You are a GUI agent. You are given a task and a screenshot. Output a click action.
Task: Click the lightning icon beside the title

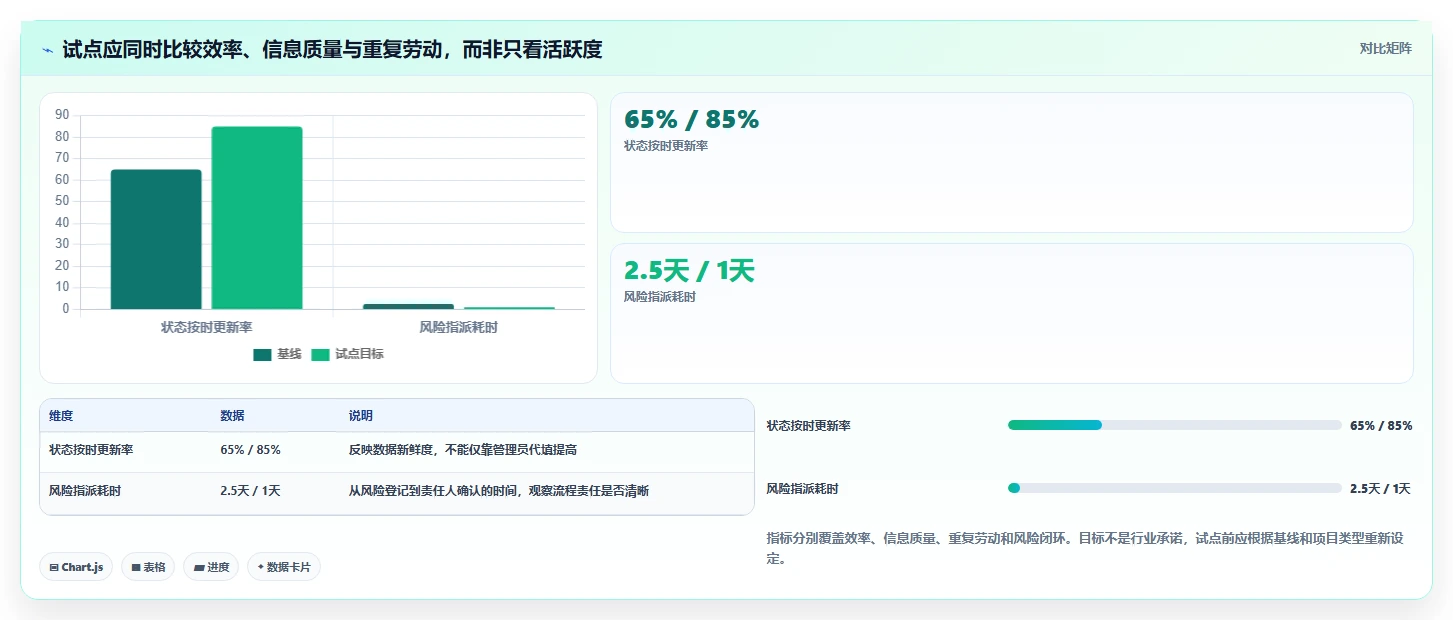coord(48,50)
